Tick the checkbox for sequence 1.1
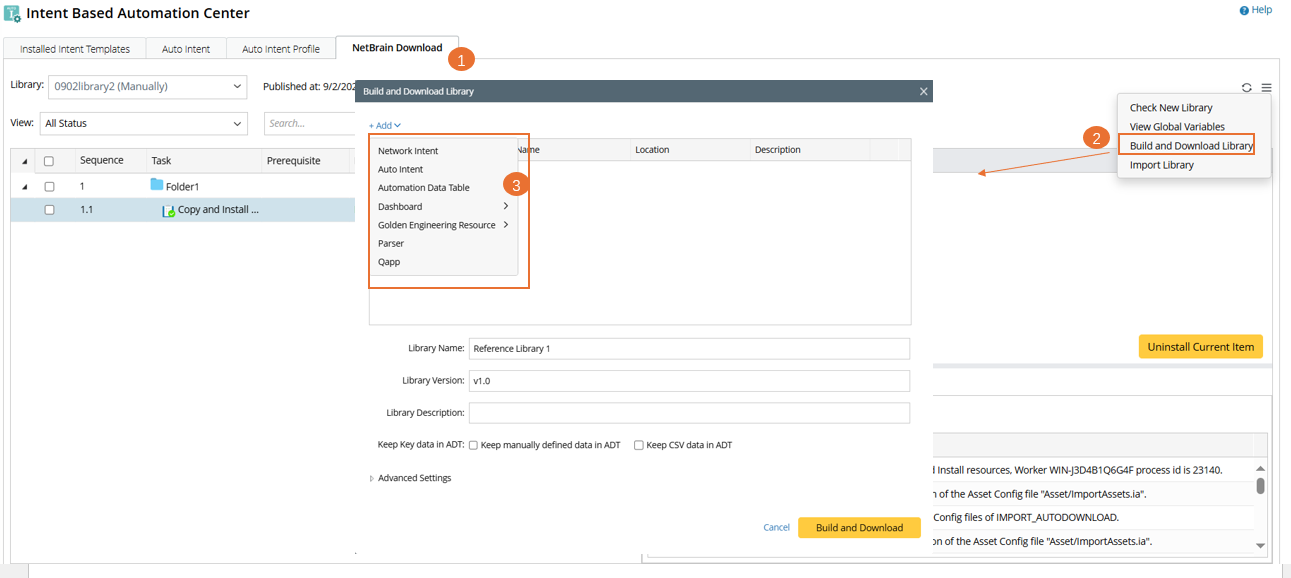Screen dimensions: 1291x578 coord(49,210)
